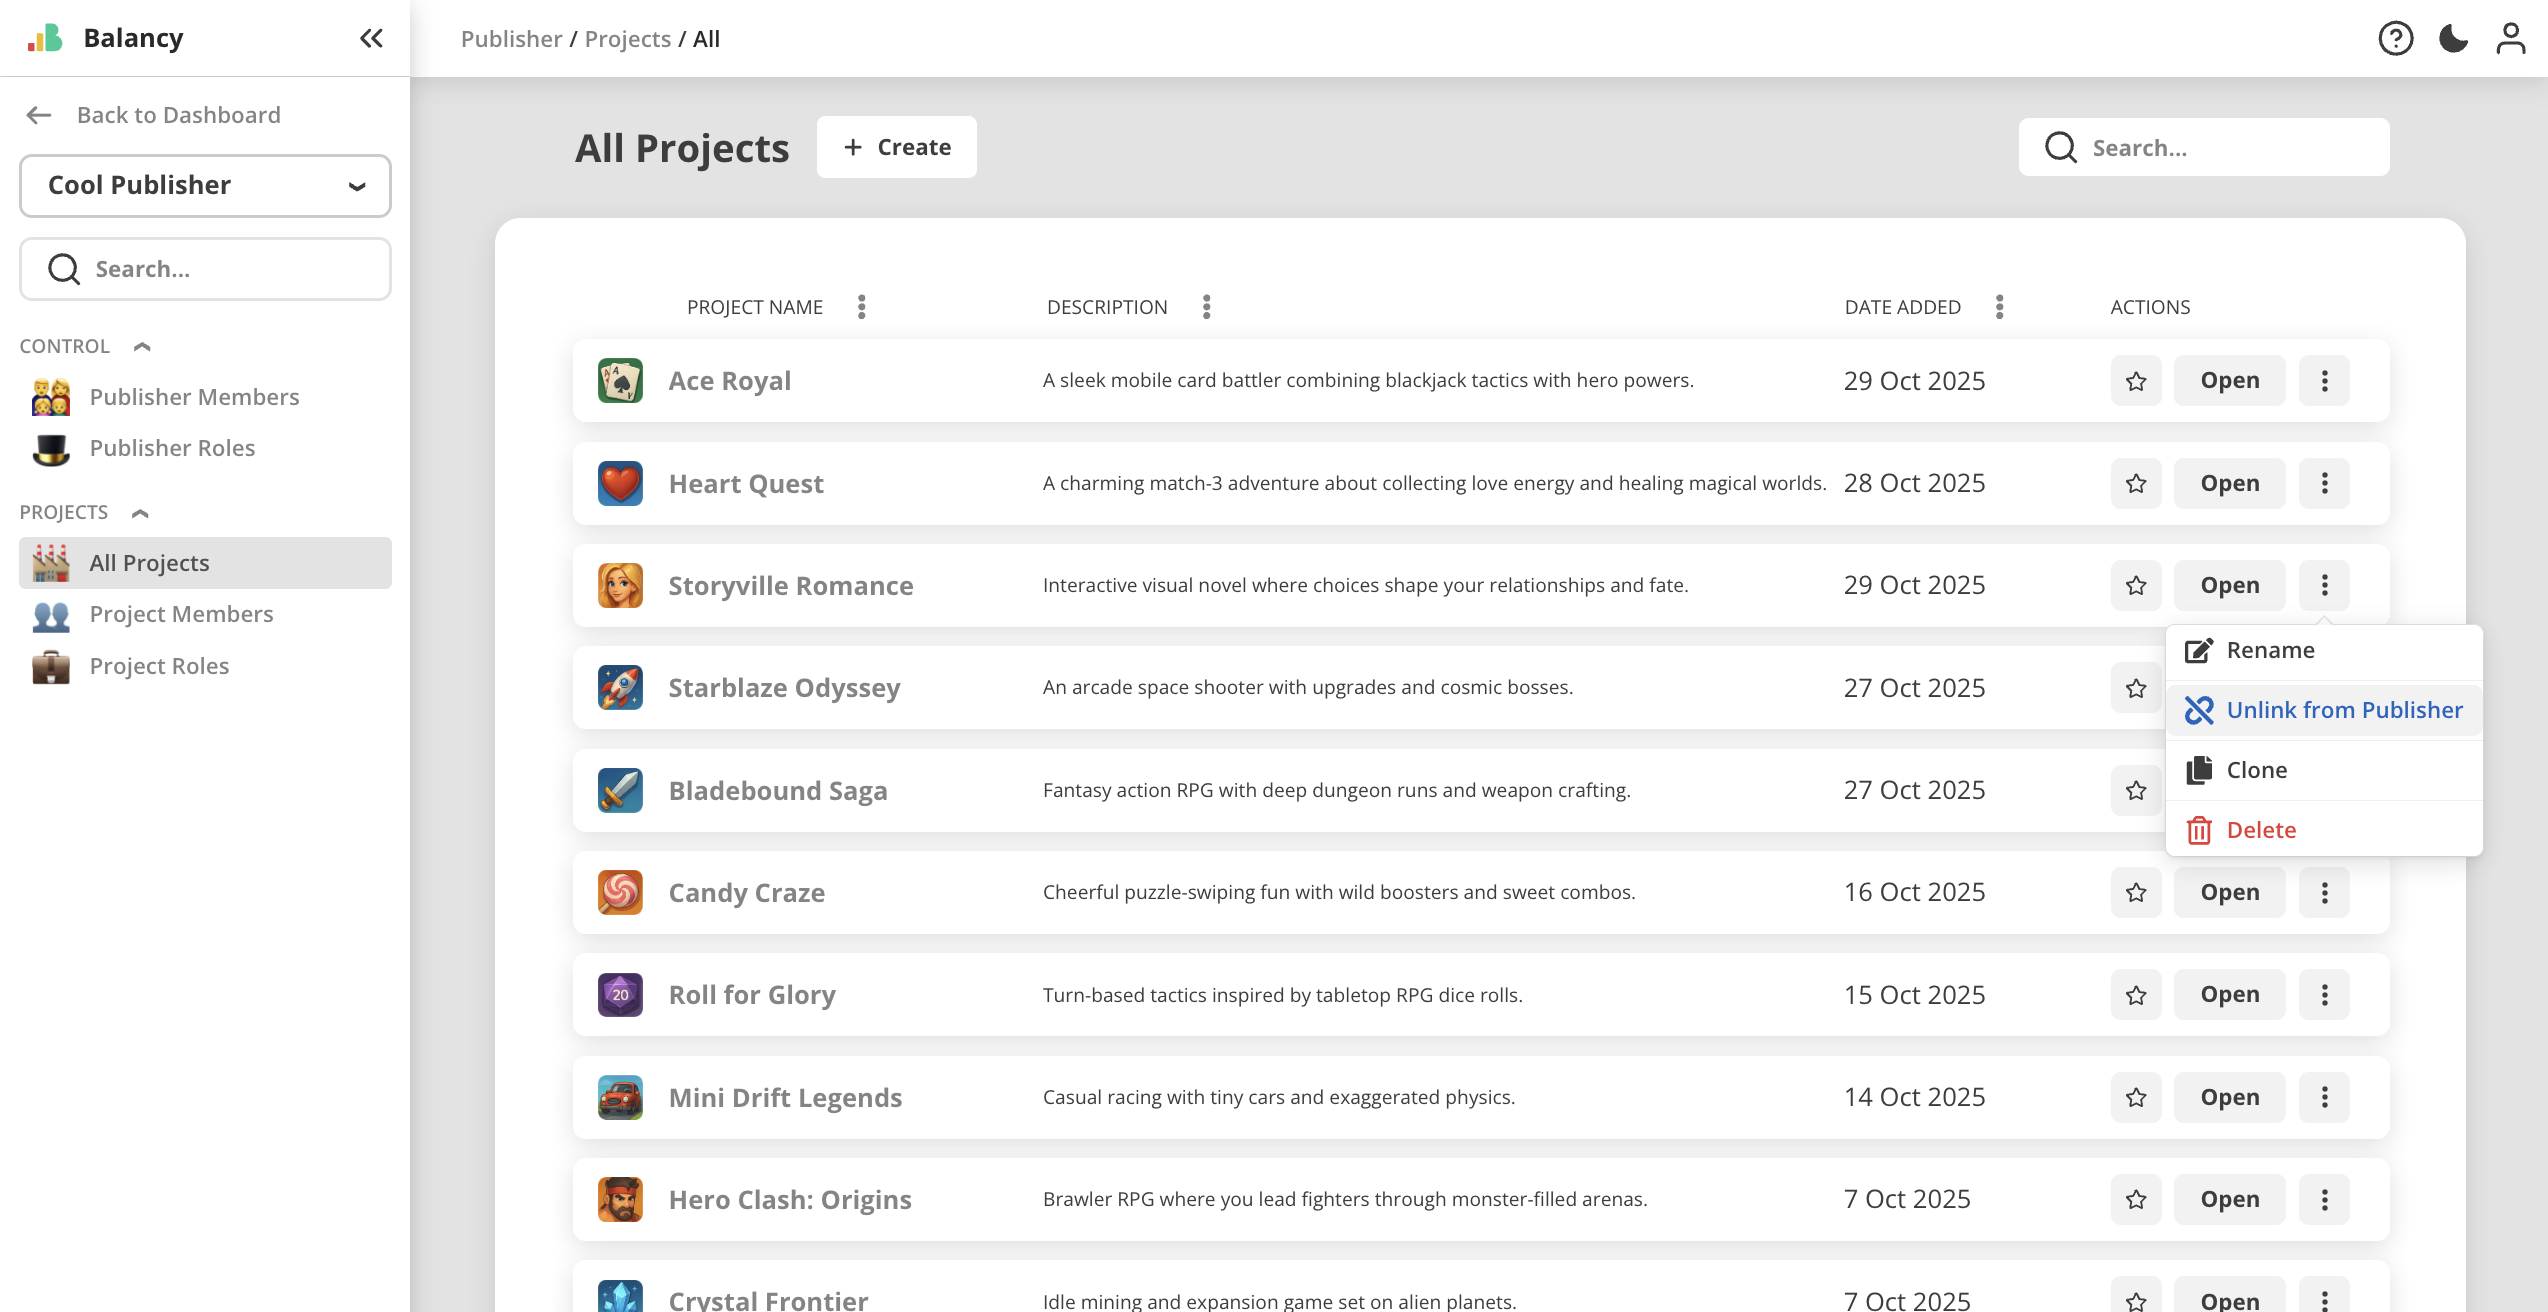Collapse the sidebar with double-chevron icon
The image size is (2548, 1312).
(x=371, y=38)
